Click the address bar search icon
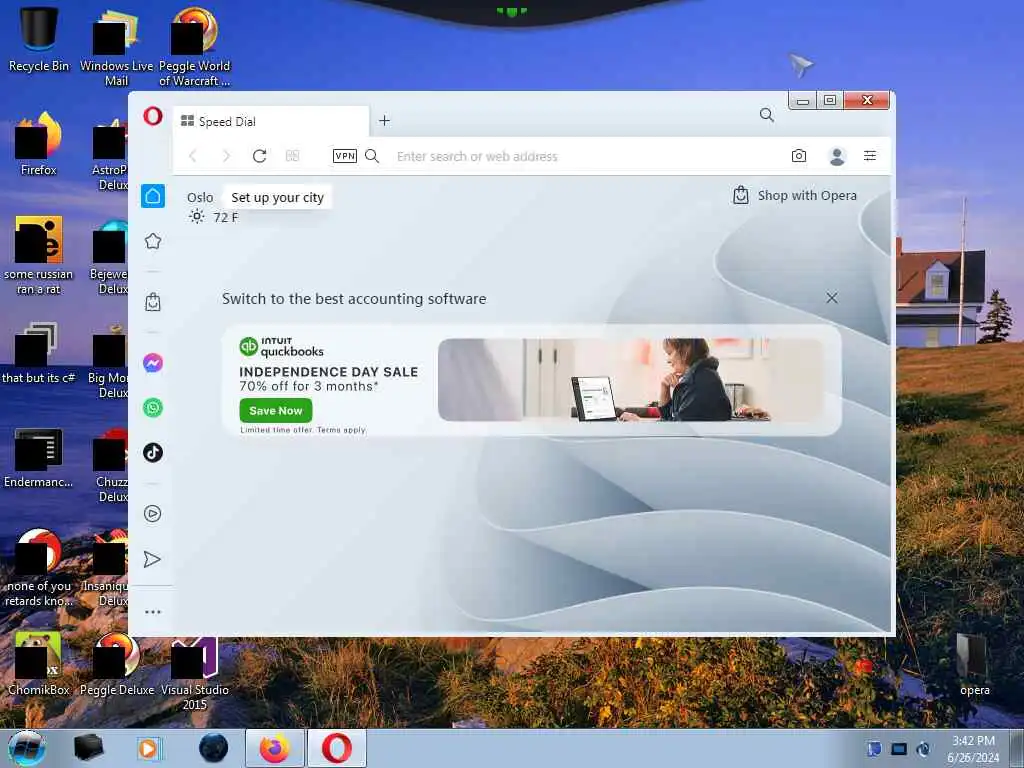 point(372,156)
